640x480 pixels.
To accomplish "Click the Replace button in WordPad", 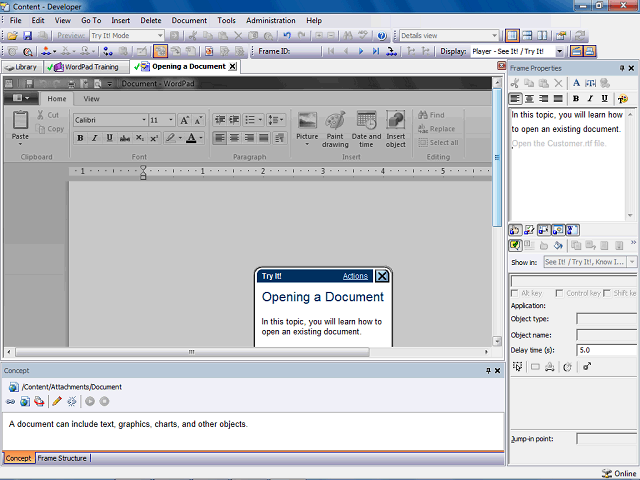I will [x=437, y=129].
